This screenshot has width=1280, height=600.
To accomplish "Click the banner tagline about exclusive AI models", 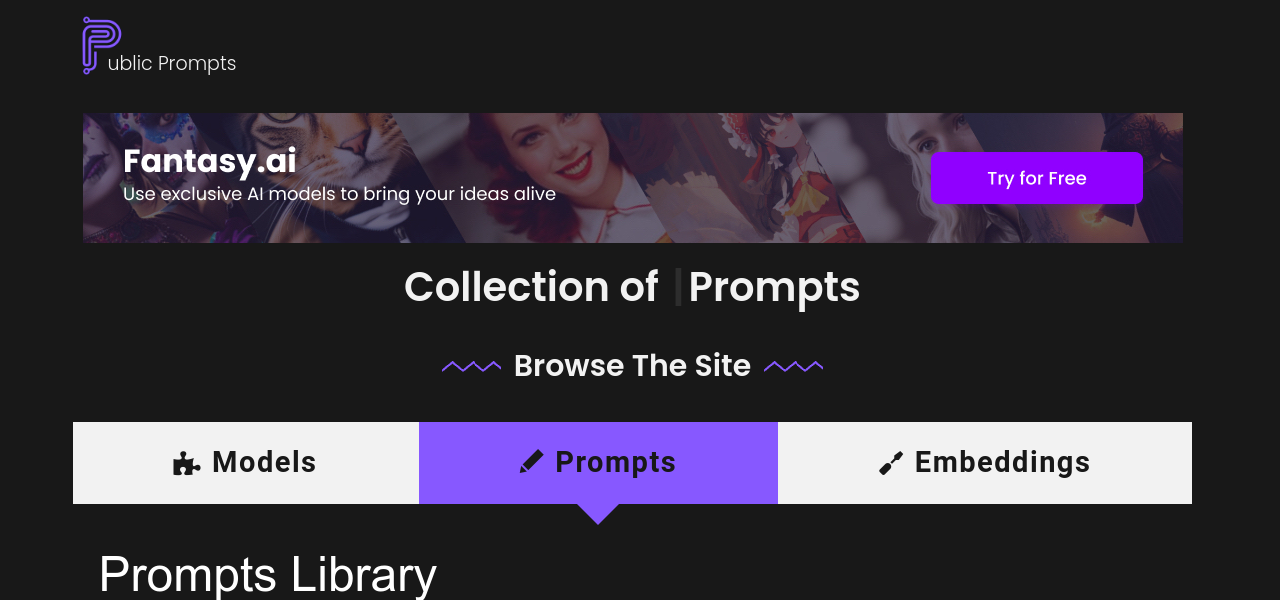I will point(339,194).
